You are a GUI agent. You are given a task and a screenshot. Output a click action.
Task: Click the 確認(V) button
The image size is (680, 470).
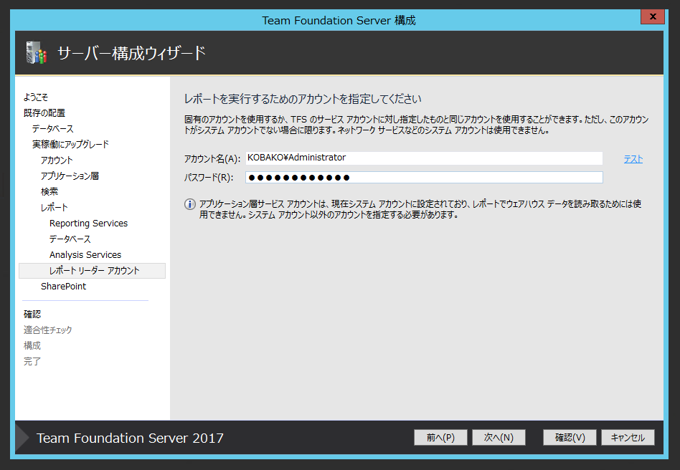click(x=570, y=437)
